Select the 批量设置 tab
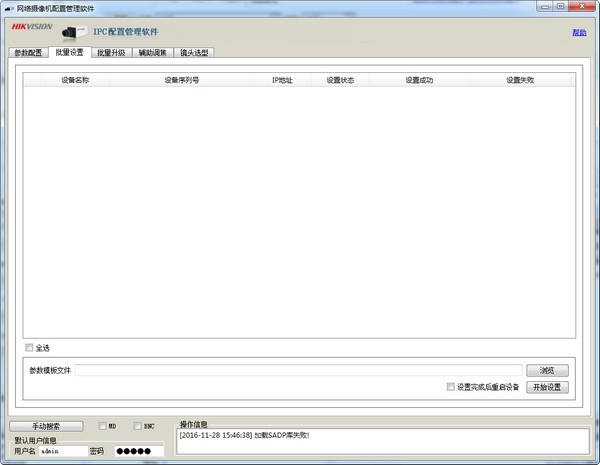The image size is (600, 465). click(x=70, y=52)
